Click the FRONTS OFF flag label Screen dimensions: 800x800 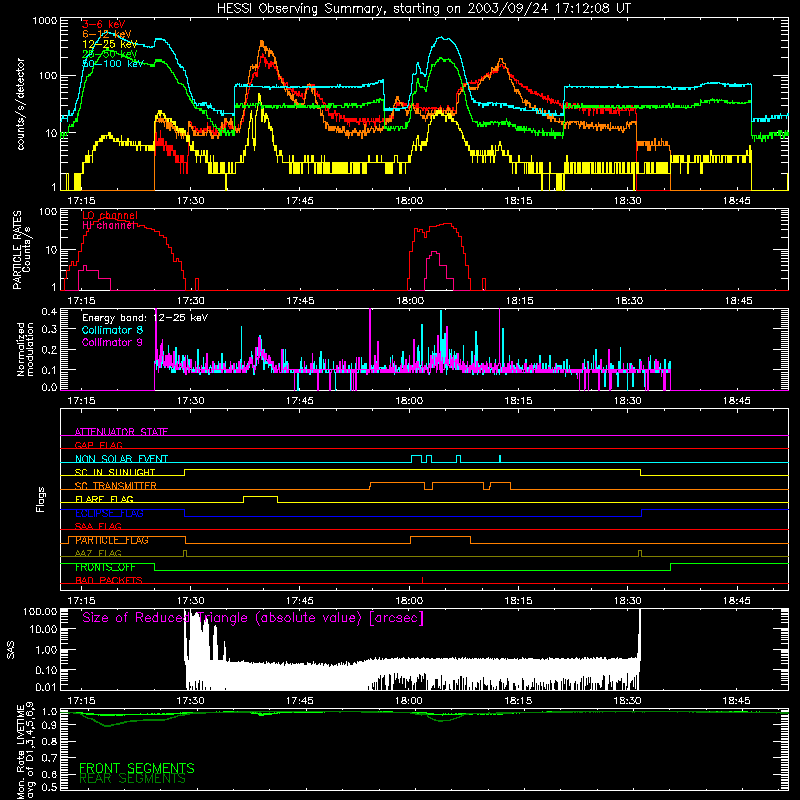point(105,567)
